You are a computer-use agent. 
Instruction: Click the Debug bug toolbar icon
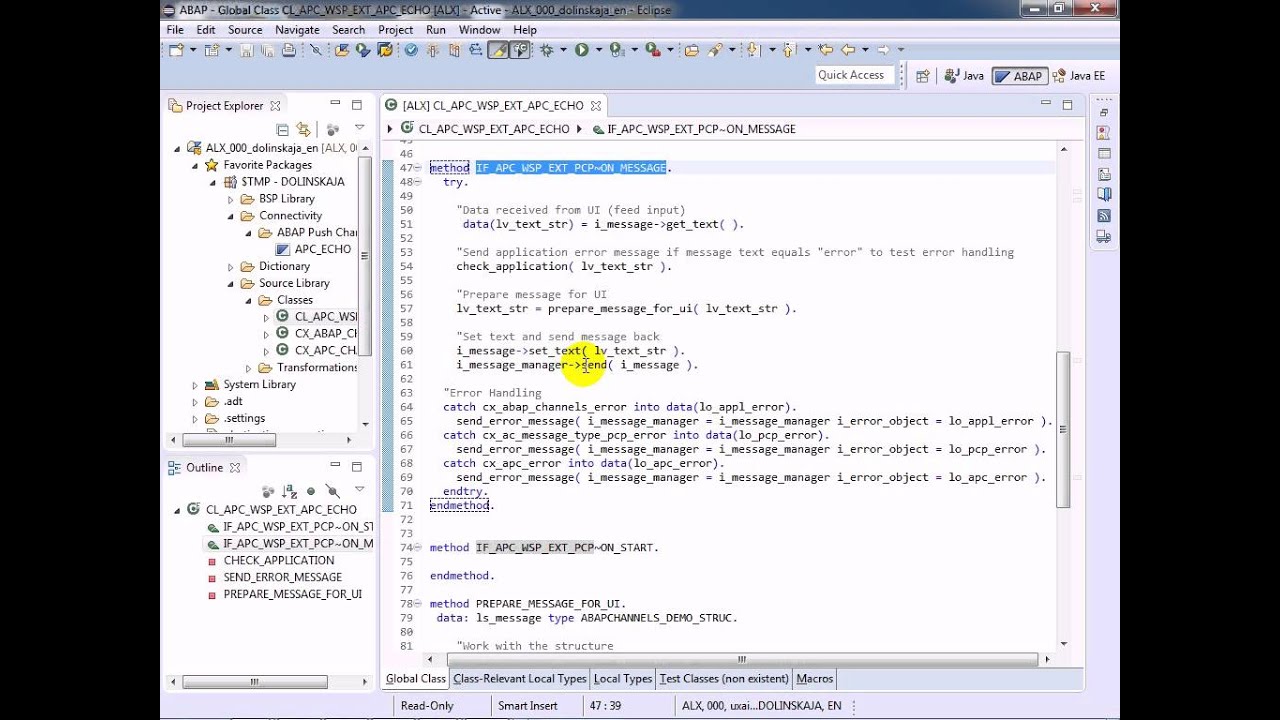pos(546,50)
